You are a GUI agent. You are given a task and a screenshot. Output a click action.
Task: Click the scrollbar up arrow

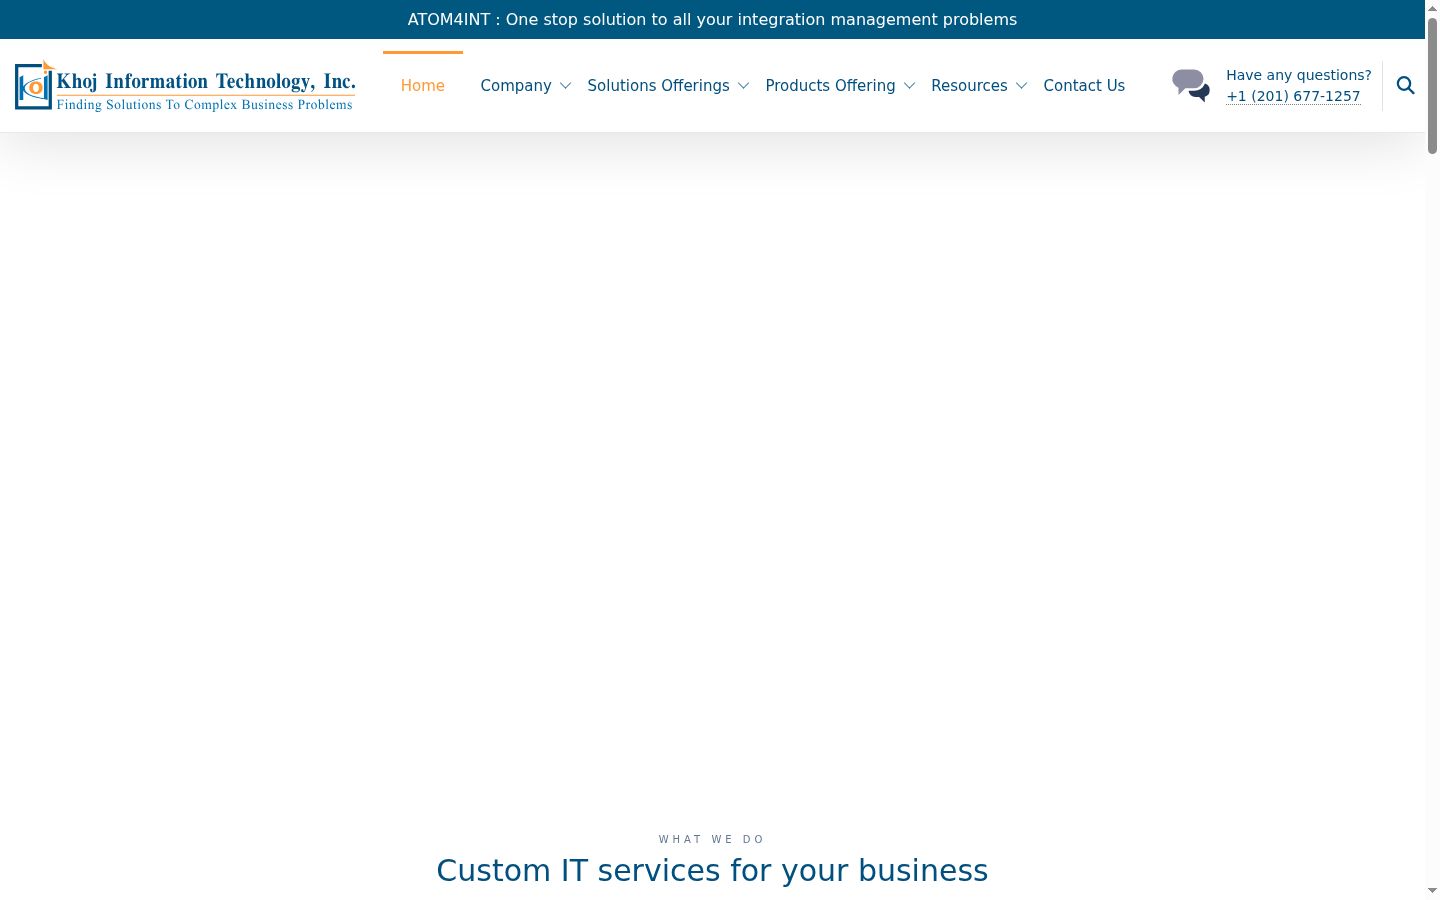click(x=1432, y=7)
